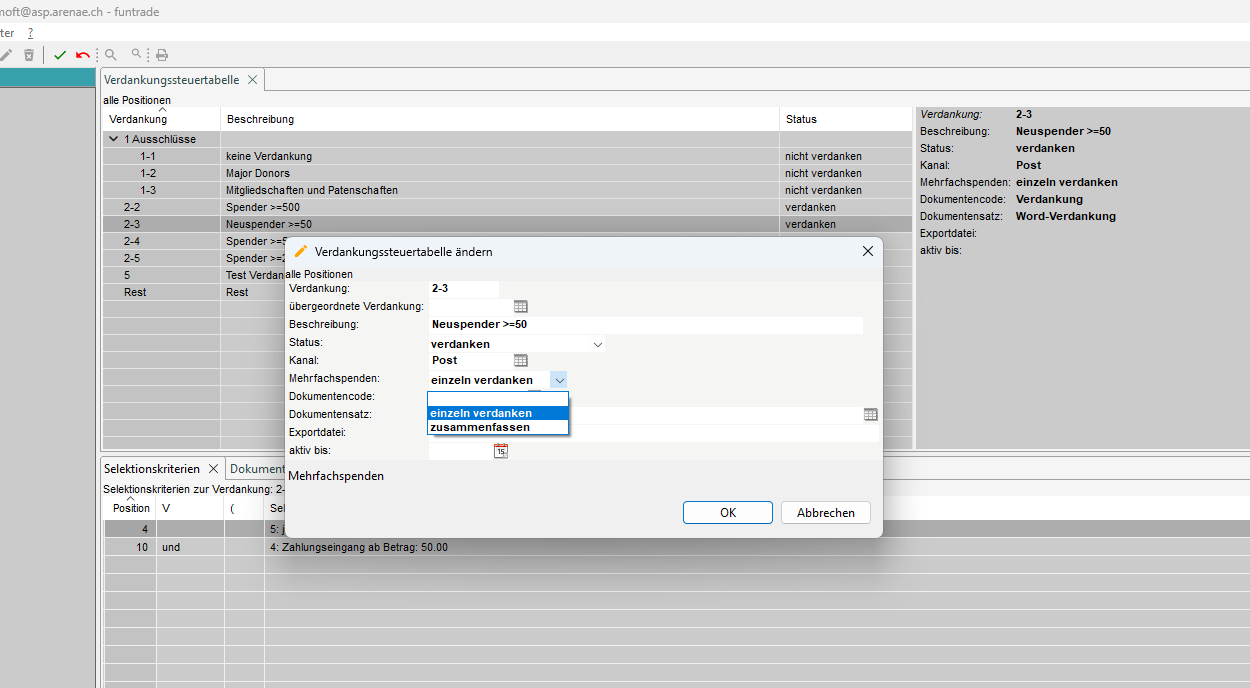Switch to the Selektionskriterien tab
This screenshot has width=1250, height=688.
click(152, 469)
